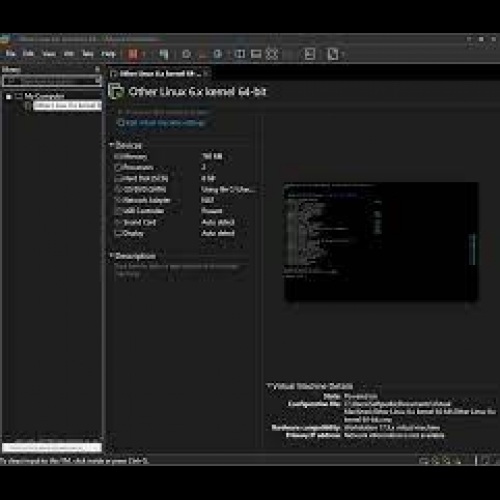Image resolution: width=500 pixels, height=500 pixels.
Task: Open the Library search dropdown arrow
Action: point(98,81)
